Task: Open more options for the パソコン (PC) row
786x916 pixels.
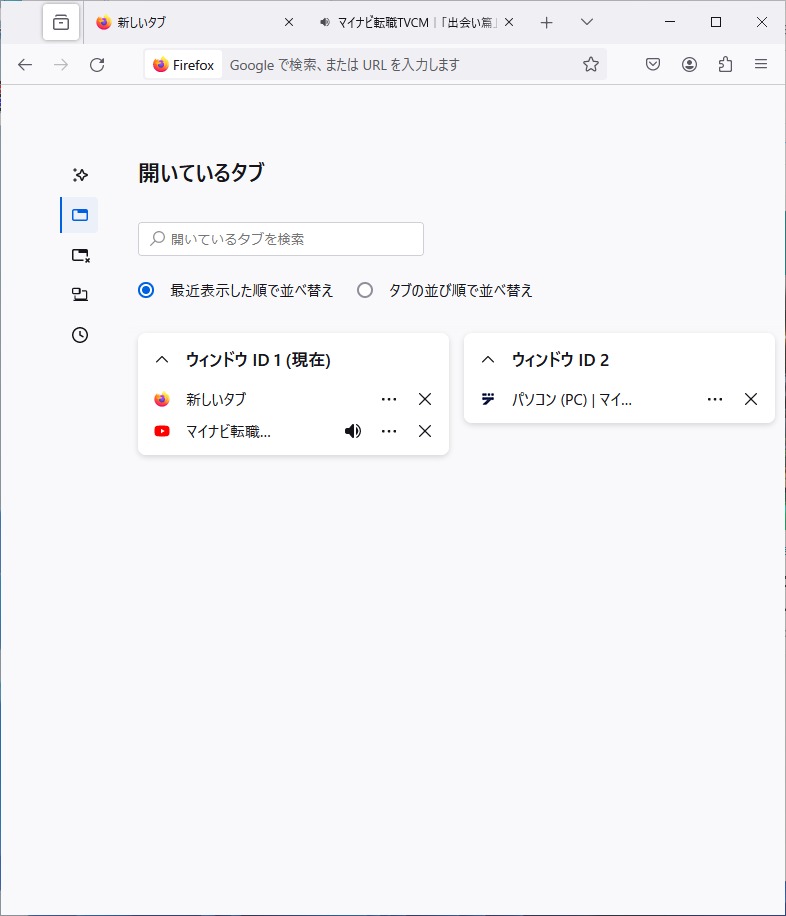Action: click(x=715, y=400)
